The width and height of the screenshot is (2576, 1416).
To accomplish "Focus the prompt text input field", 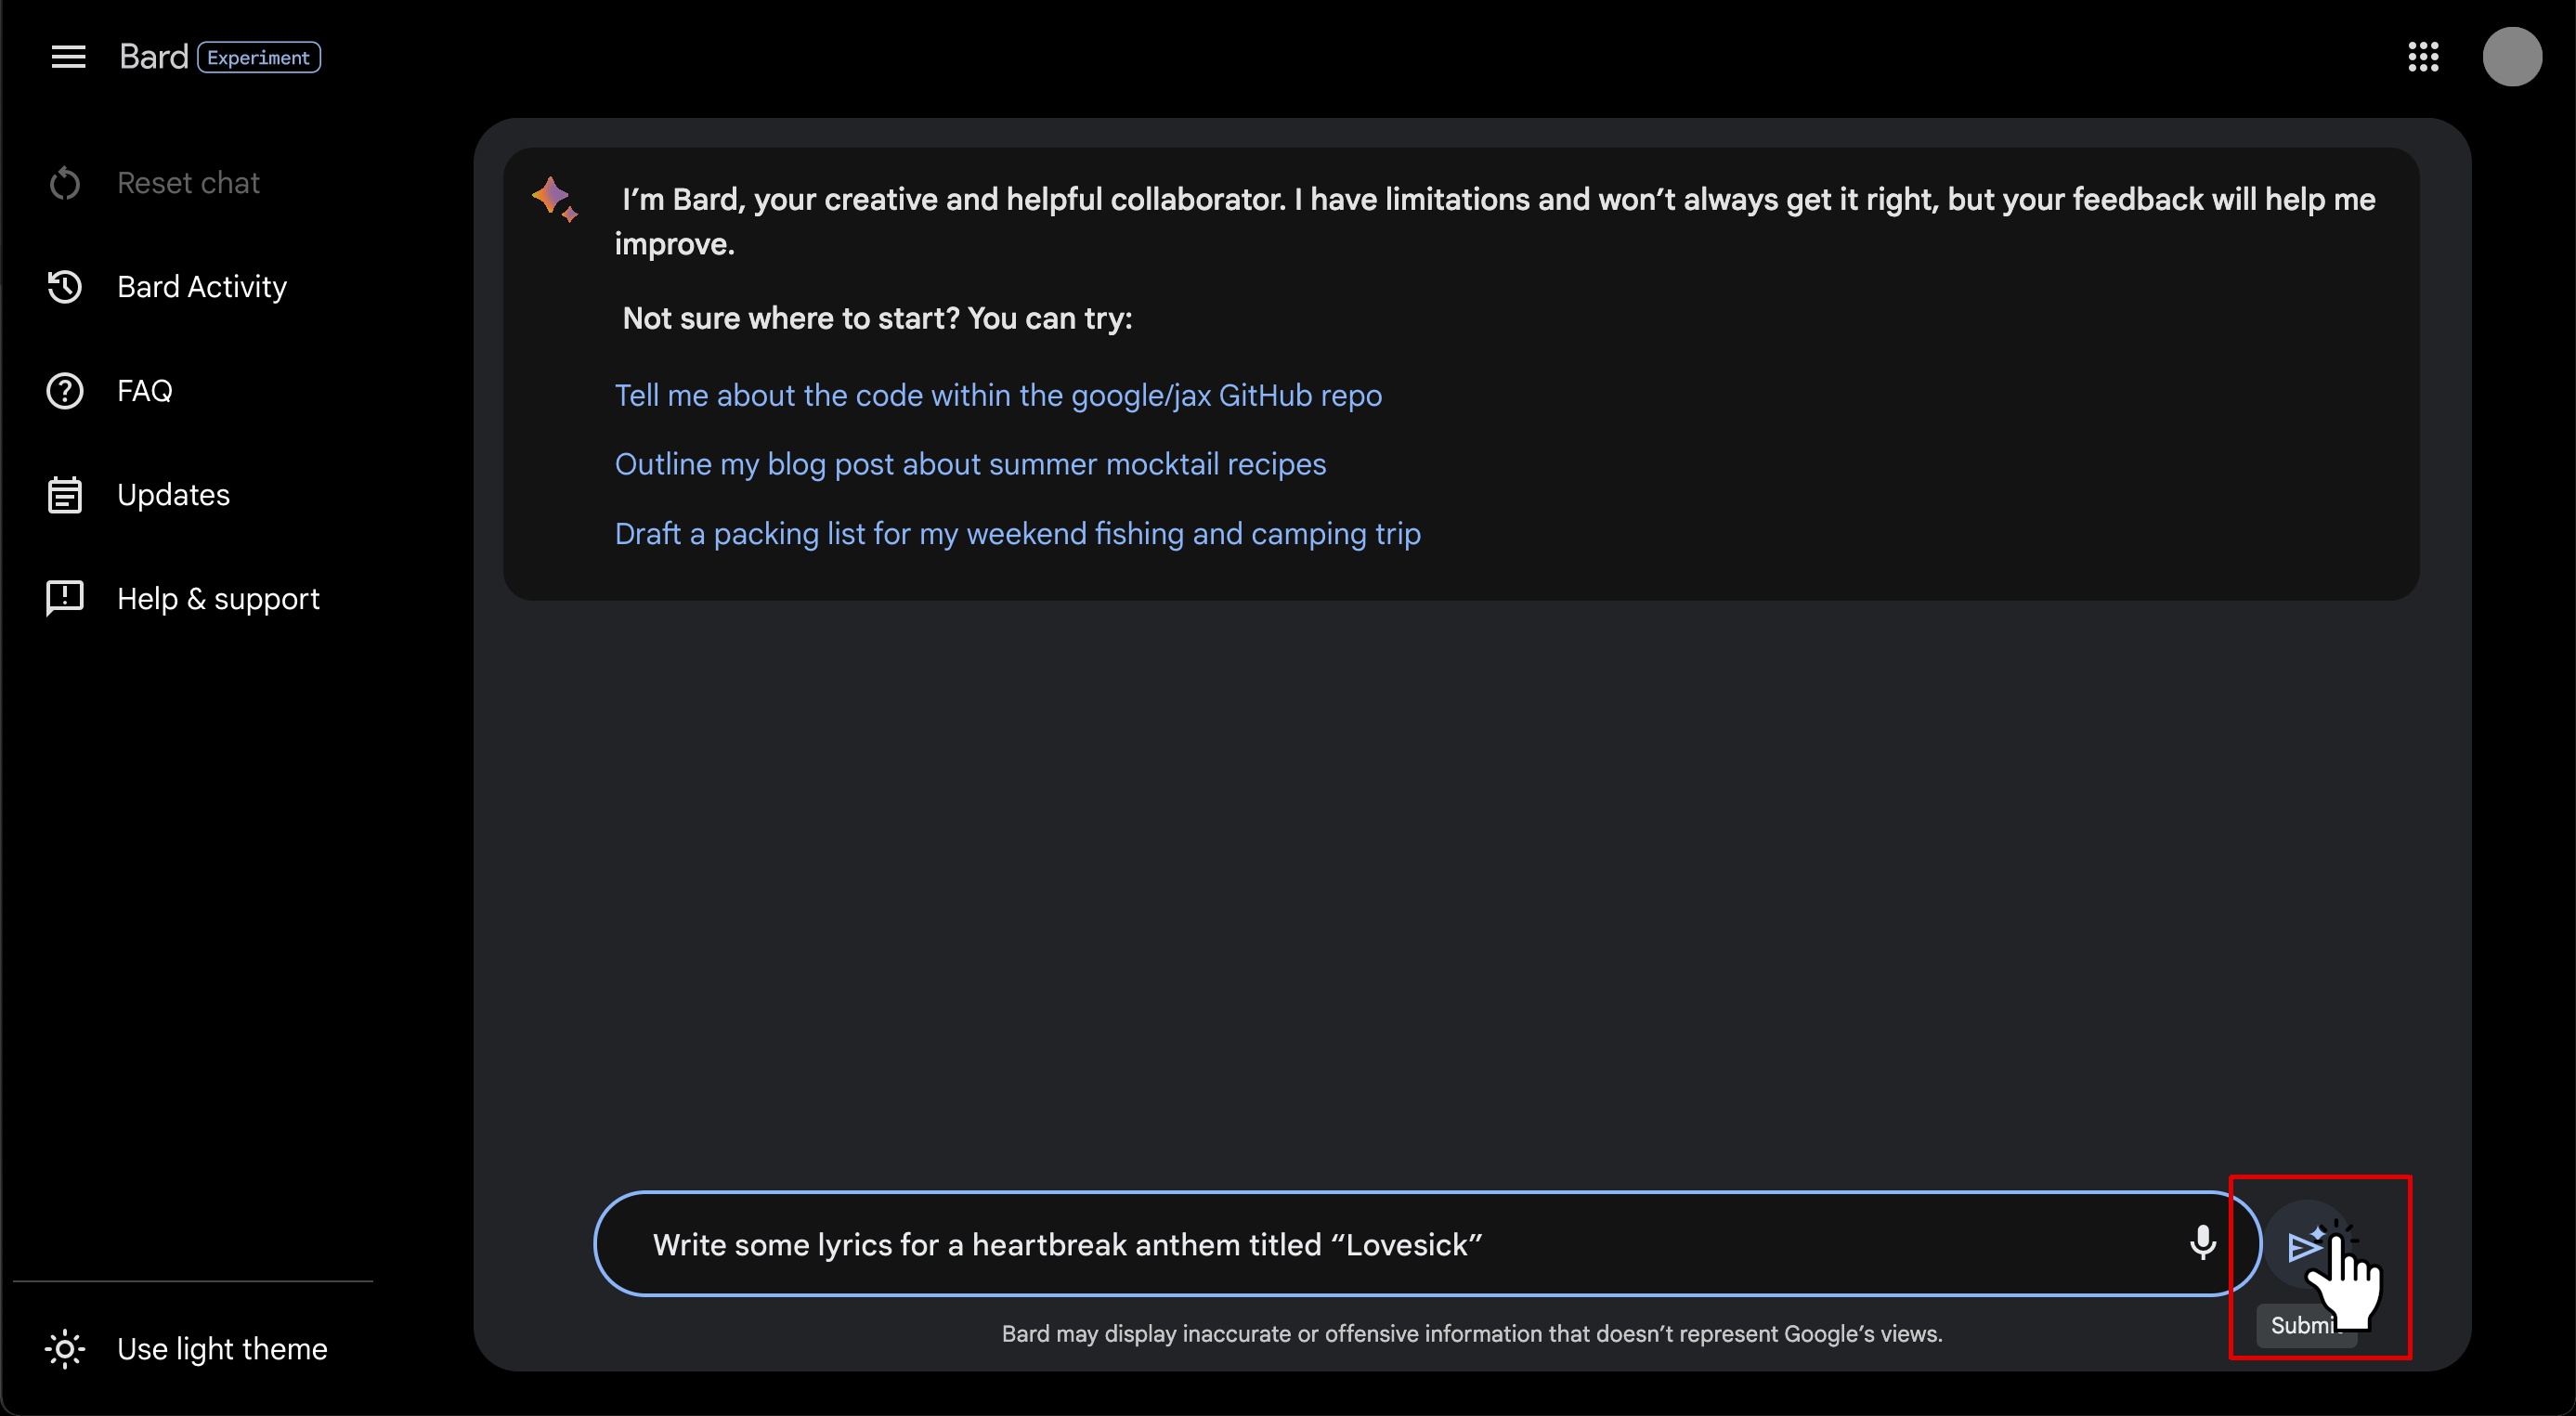I will coord(1410,1244).
